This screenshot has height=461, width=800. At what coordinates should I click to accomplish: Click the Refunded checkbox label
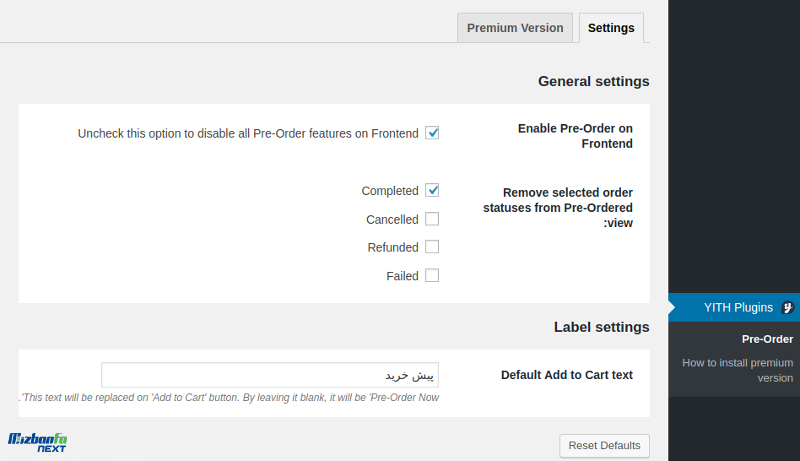tap(393, 247)
